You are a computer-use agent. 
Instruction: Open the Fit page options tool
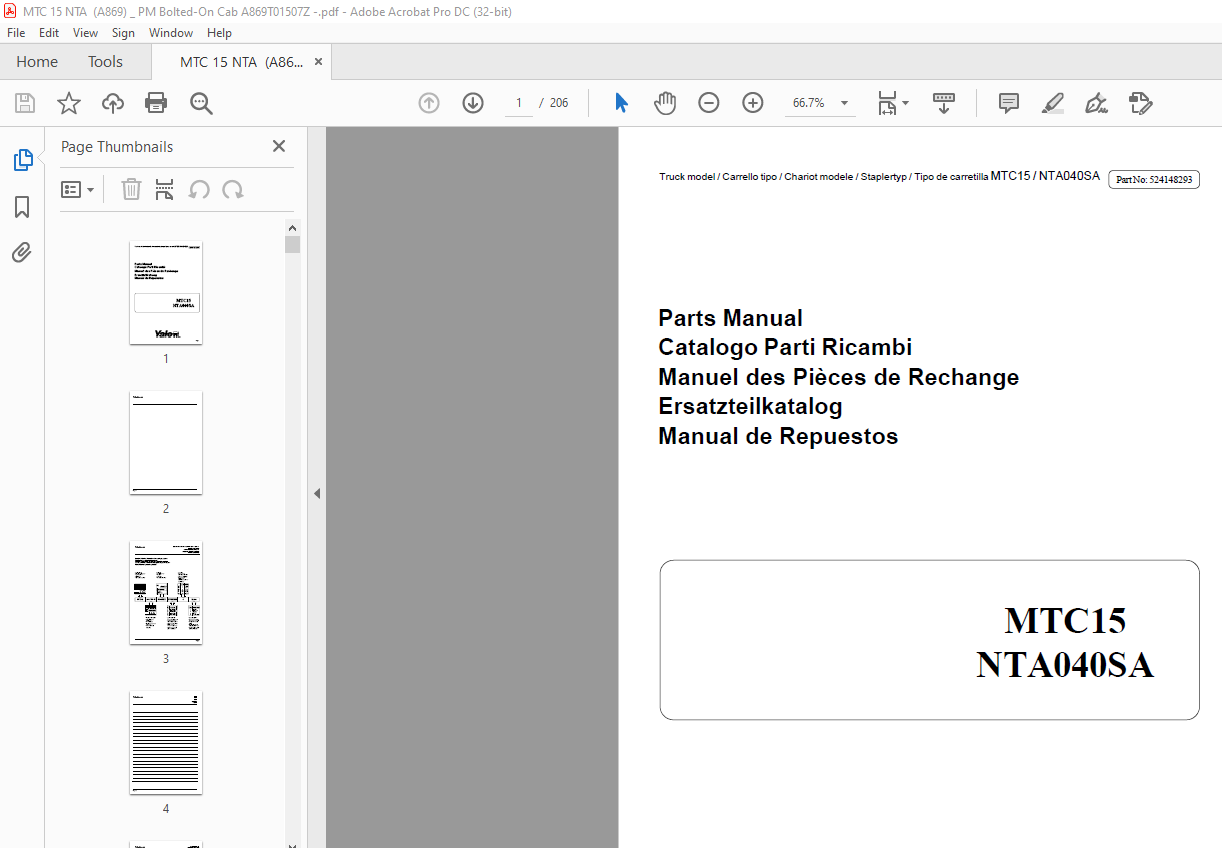(887, 103)
